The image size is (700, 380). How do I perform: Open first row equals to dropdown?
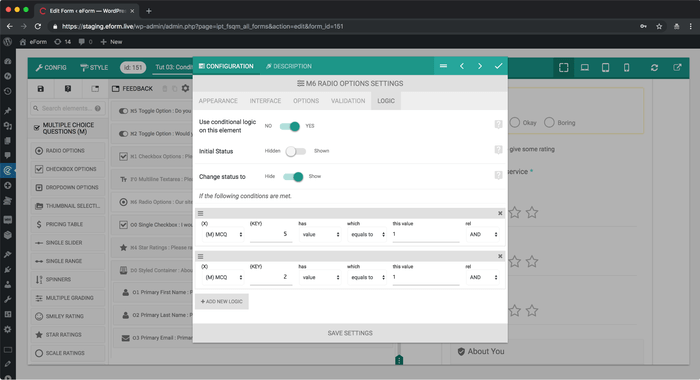pyautogui.click(x=367, y=234)
